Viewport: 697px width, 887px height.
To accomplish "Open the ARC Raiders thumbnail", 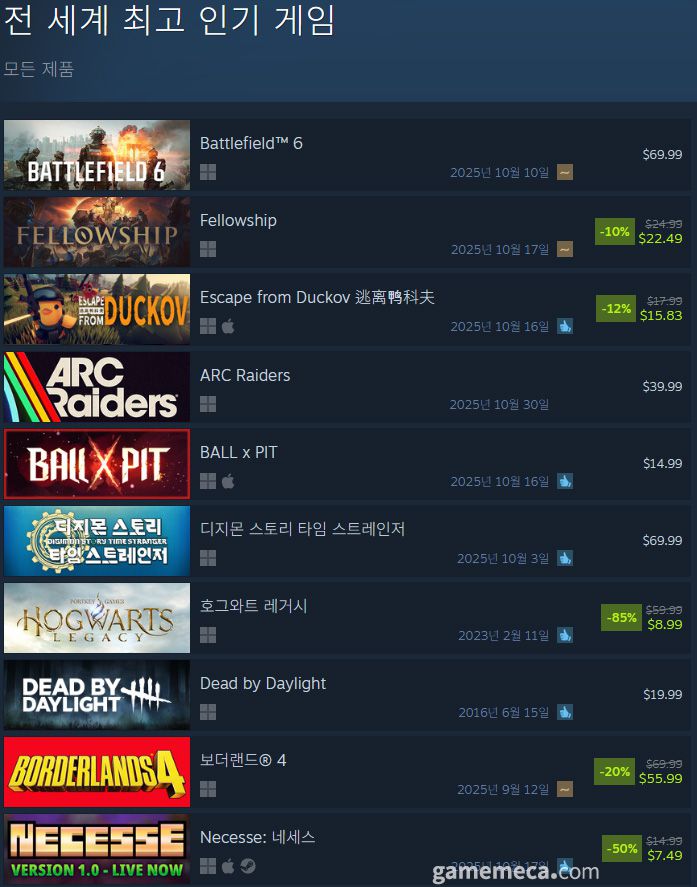I will pos(97,387).
